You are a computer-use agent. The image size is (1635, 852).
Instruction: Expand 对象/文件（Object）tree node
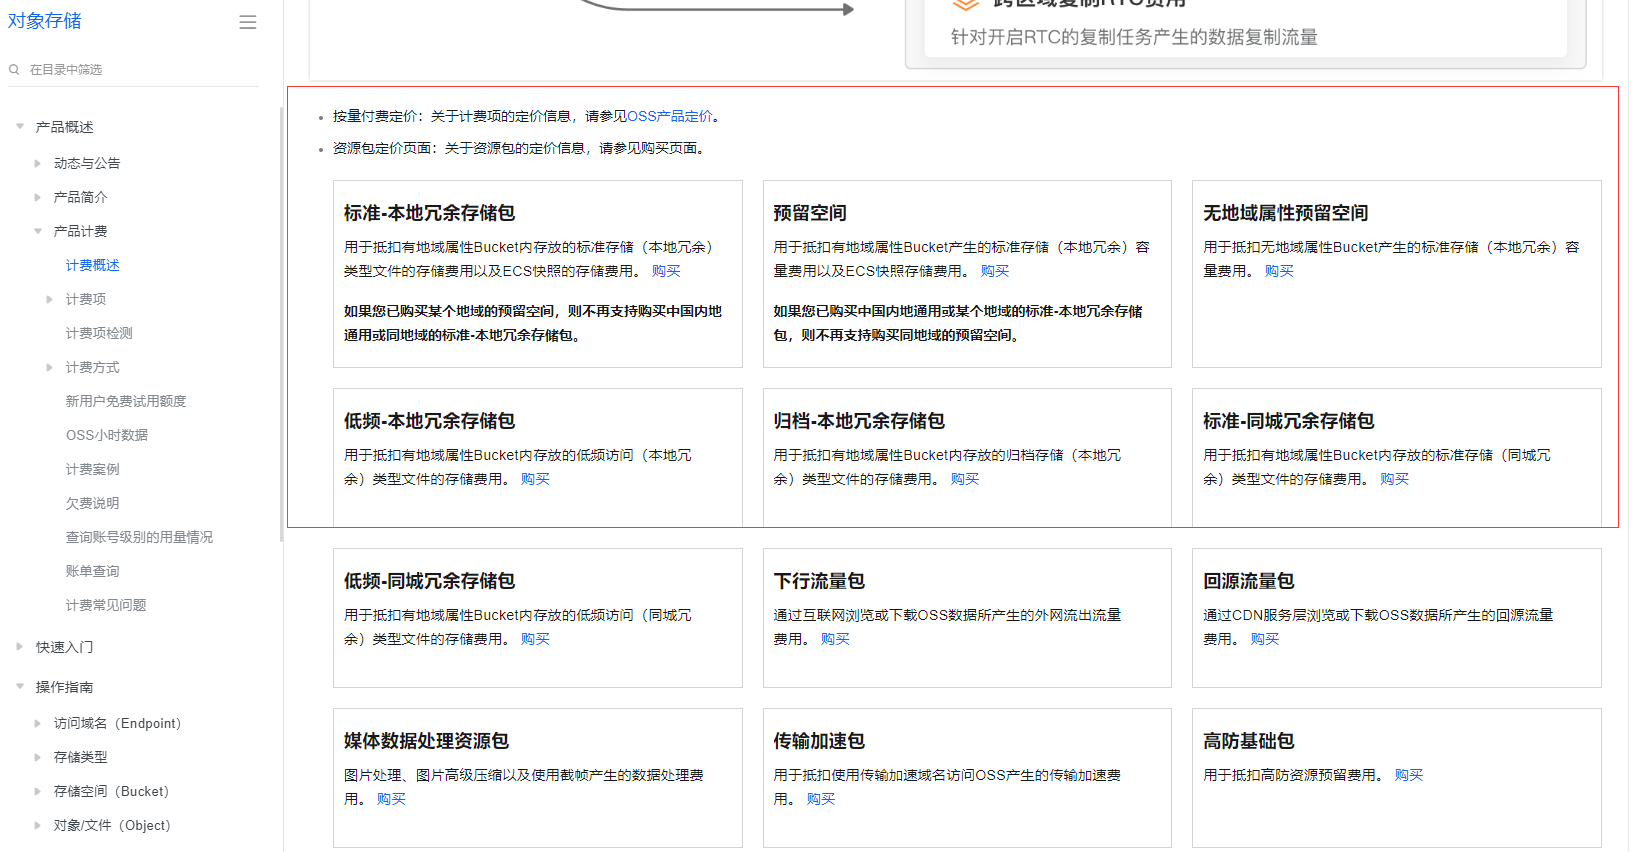pyautogui.click(x=38, y=825)
